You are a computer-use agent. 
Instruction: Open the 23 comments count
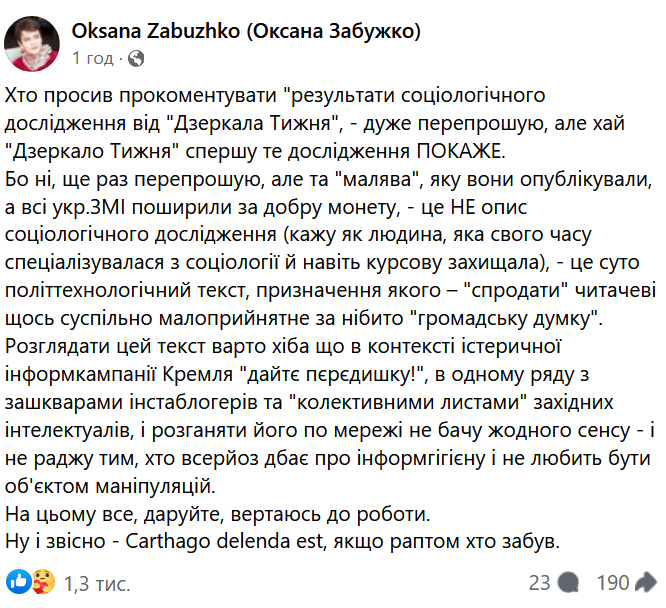pyautogui.click(x=540, y=582)
